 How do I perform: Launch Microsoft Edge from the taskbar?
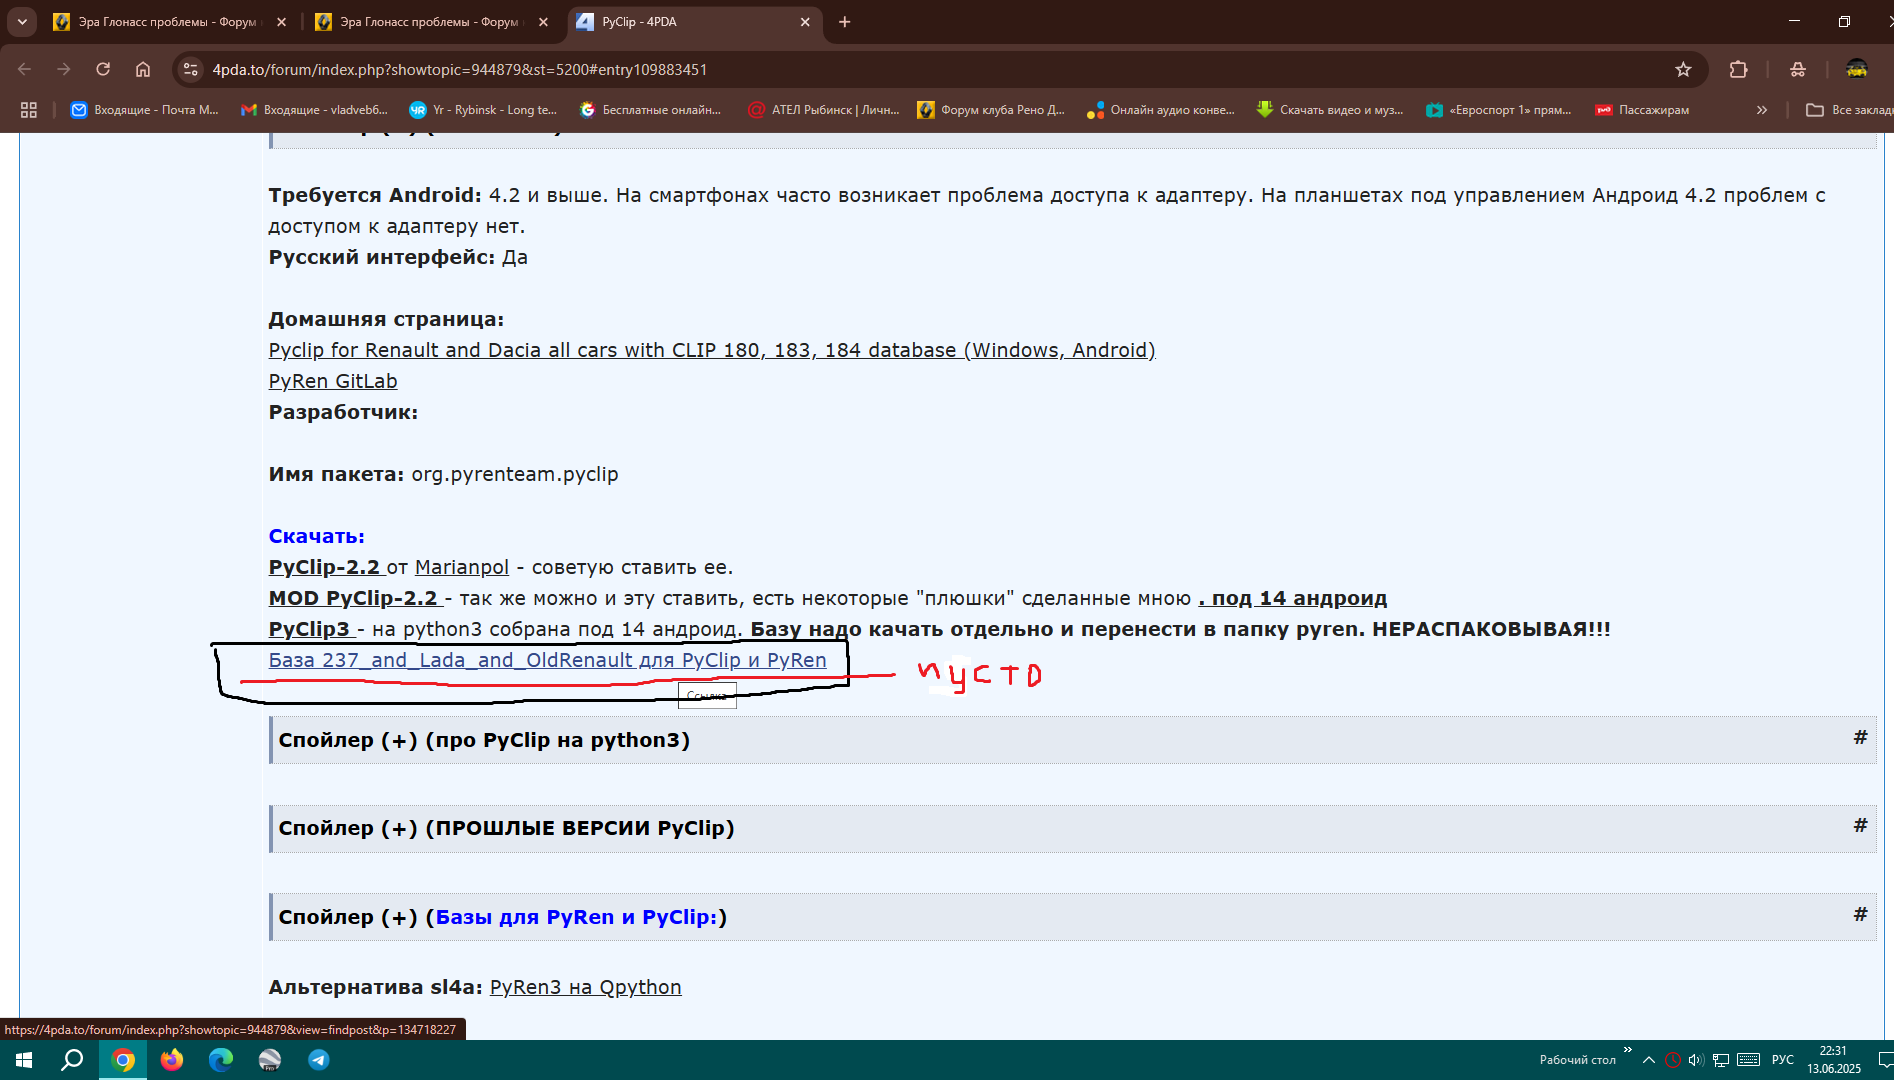(x=221, y=1060)
